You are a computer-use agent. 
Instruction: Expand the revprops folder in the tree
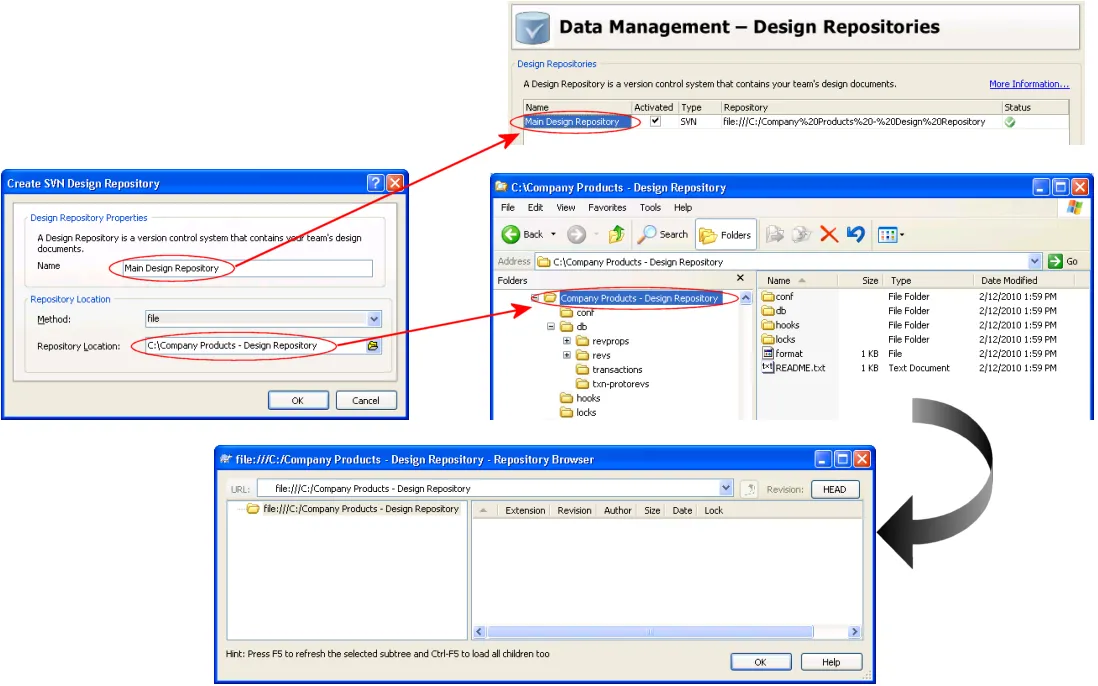tap(567, 341)
